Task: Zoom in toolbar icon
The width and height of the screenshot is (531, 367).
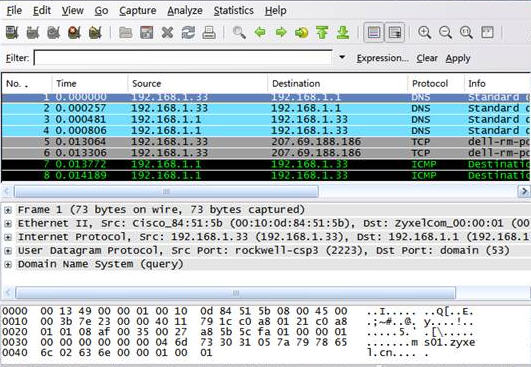Action: point(424,33)
